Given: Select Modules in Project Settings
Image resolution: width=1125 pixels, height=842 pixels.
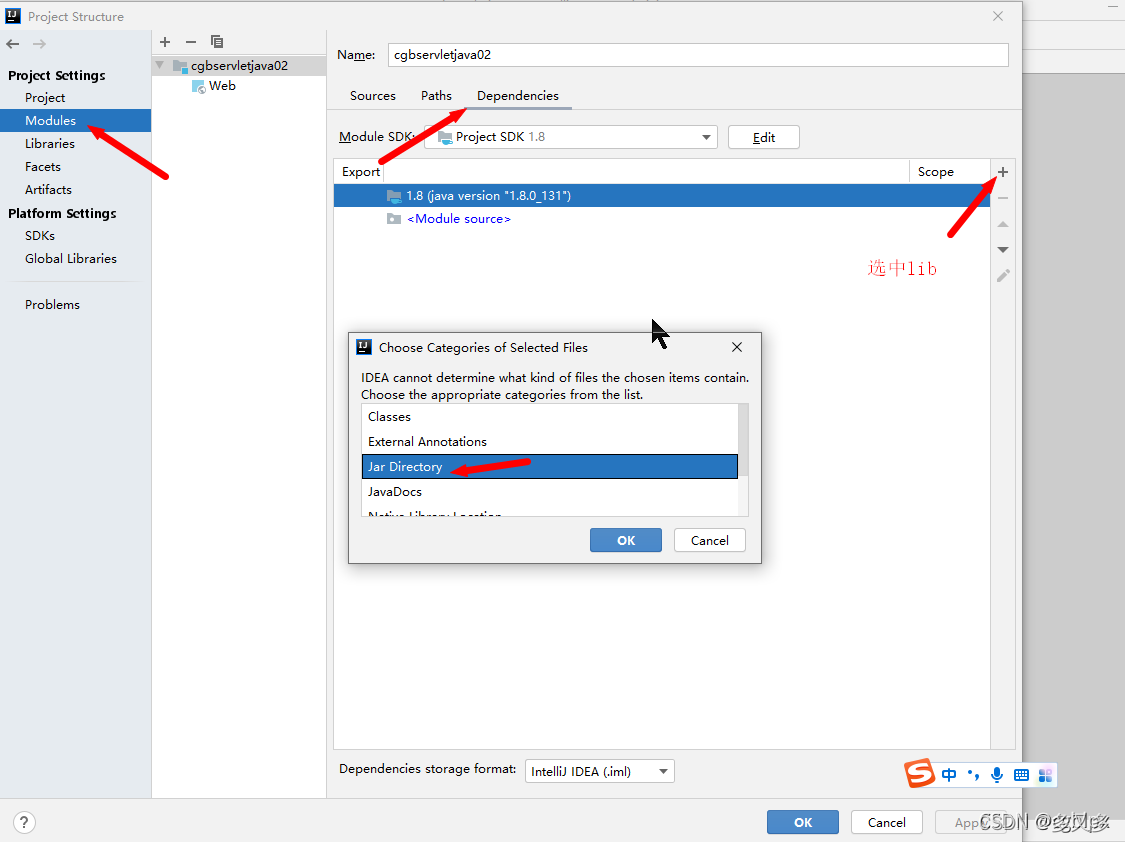Looking at the screenshot, I should coord(75,120).
